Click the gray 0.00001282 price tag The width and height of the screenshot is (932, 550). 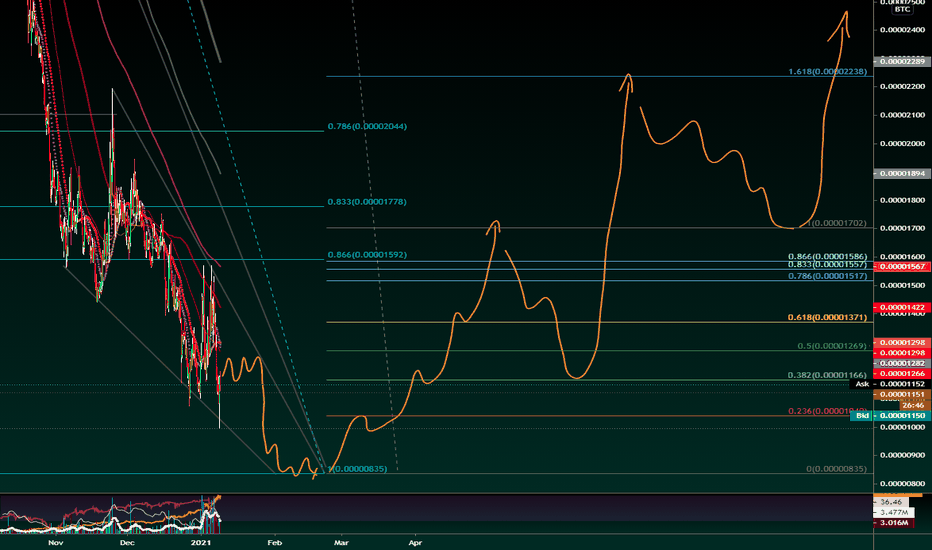coord(902,363)
